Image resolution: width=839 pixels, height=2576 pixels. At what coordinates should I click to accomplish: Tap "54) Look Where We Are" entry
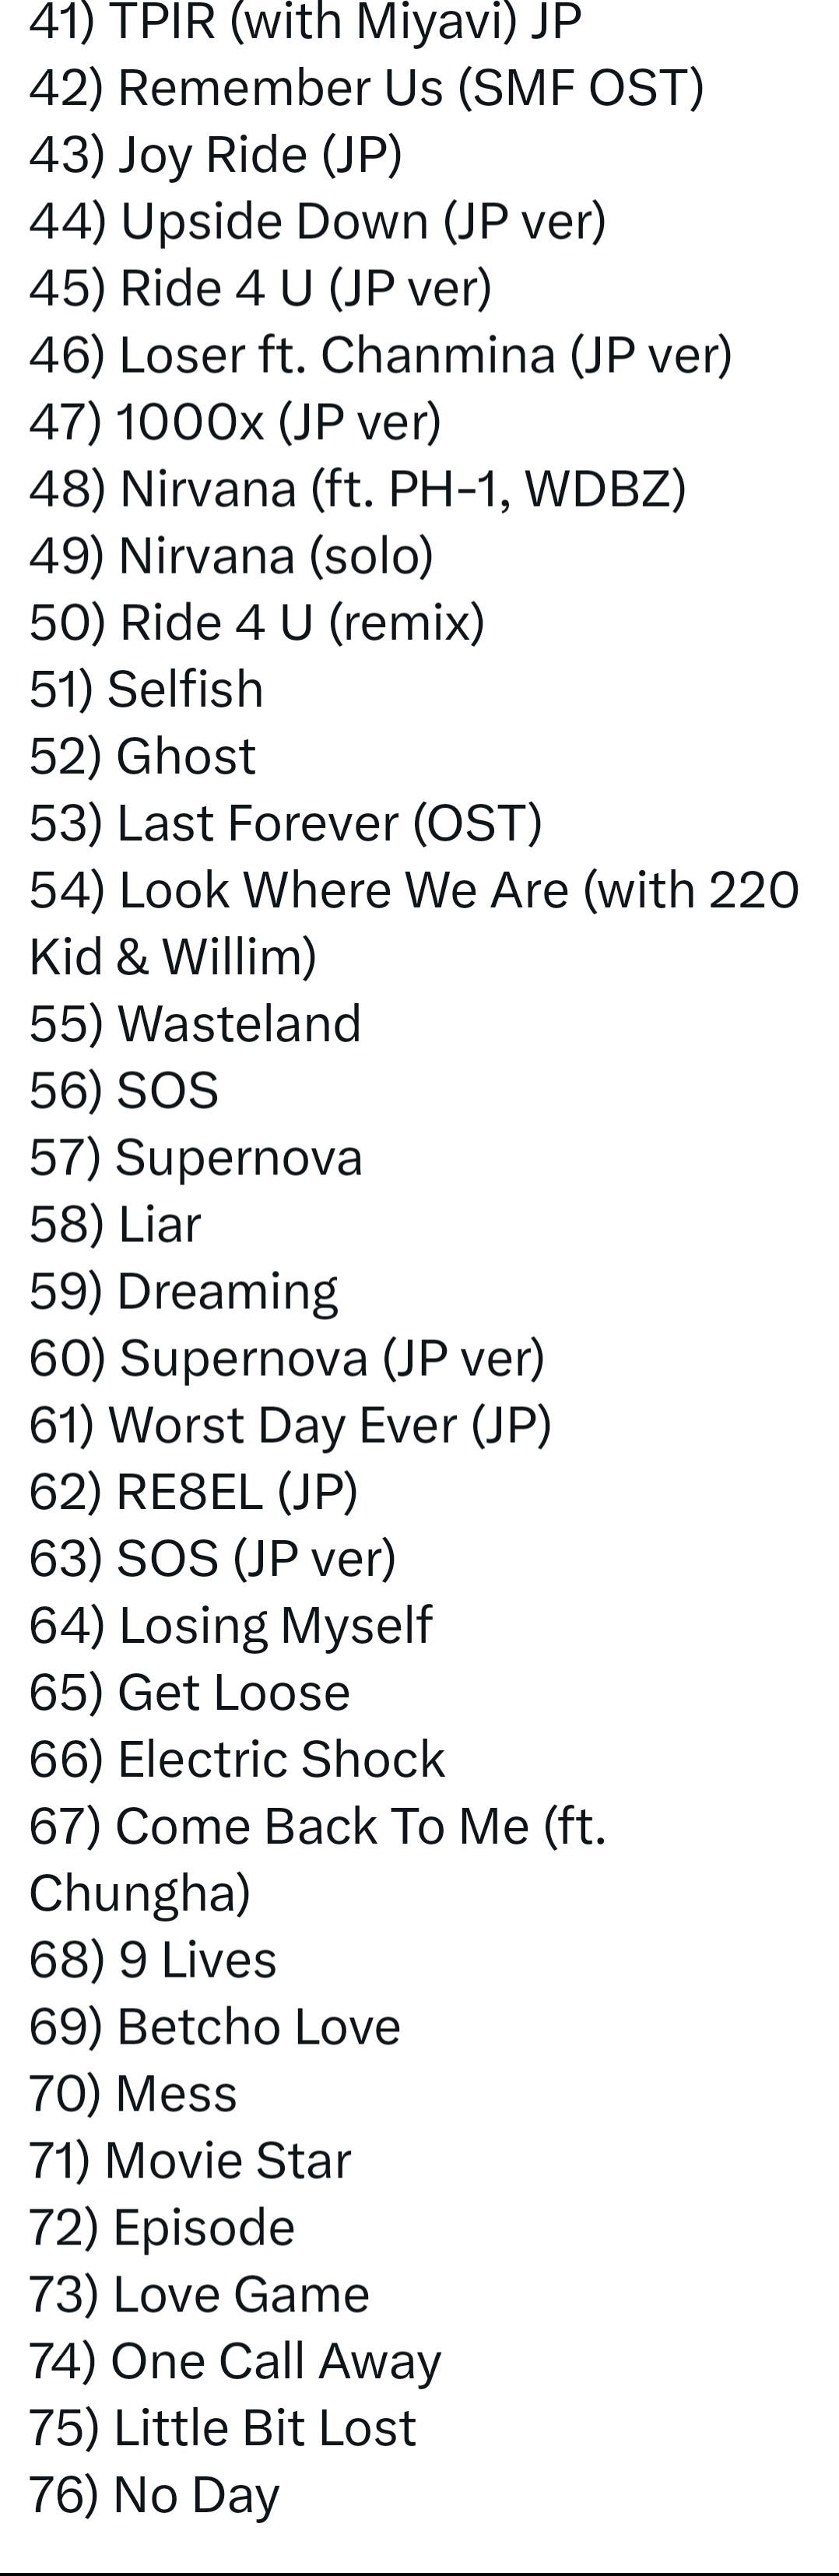click(x=414, y=924)
